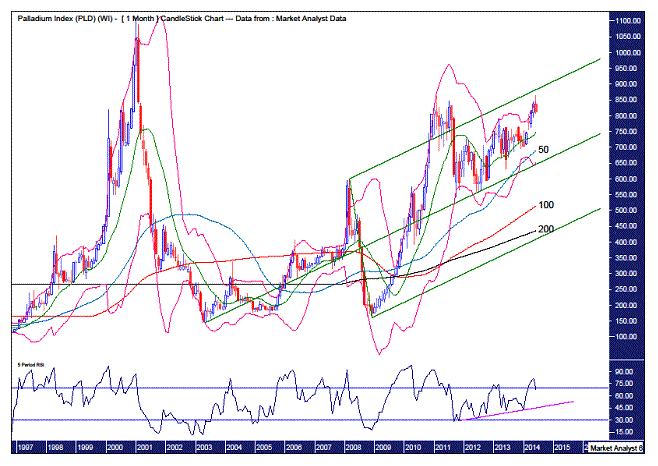Select the 2000 year marker on time axis
The width and height of the screenshot is (658, 466).
coord(115,448)
